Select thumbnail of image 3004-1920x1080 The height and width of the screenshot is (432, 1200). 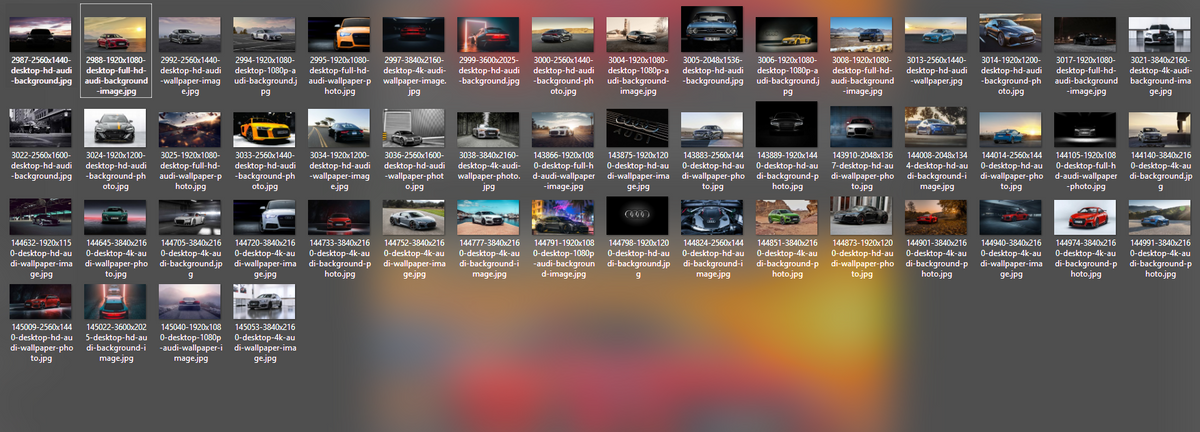tap(638, 35)
